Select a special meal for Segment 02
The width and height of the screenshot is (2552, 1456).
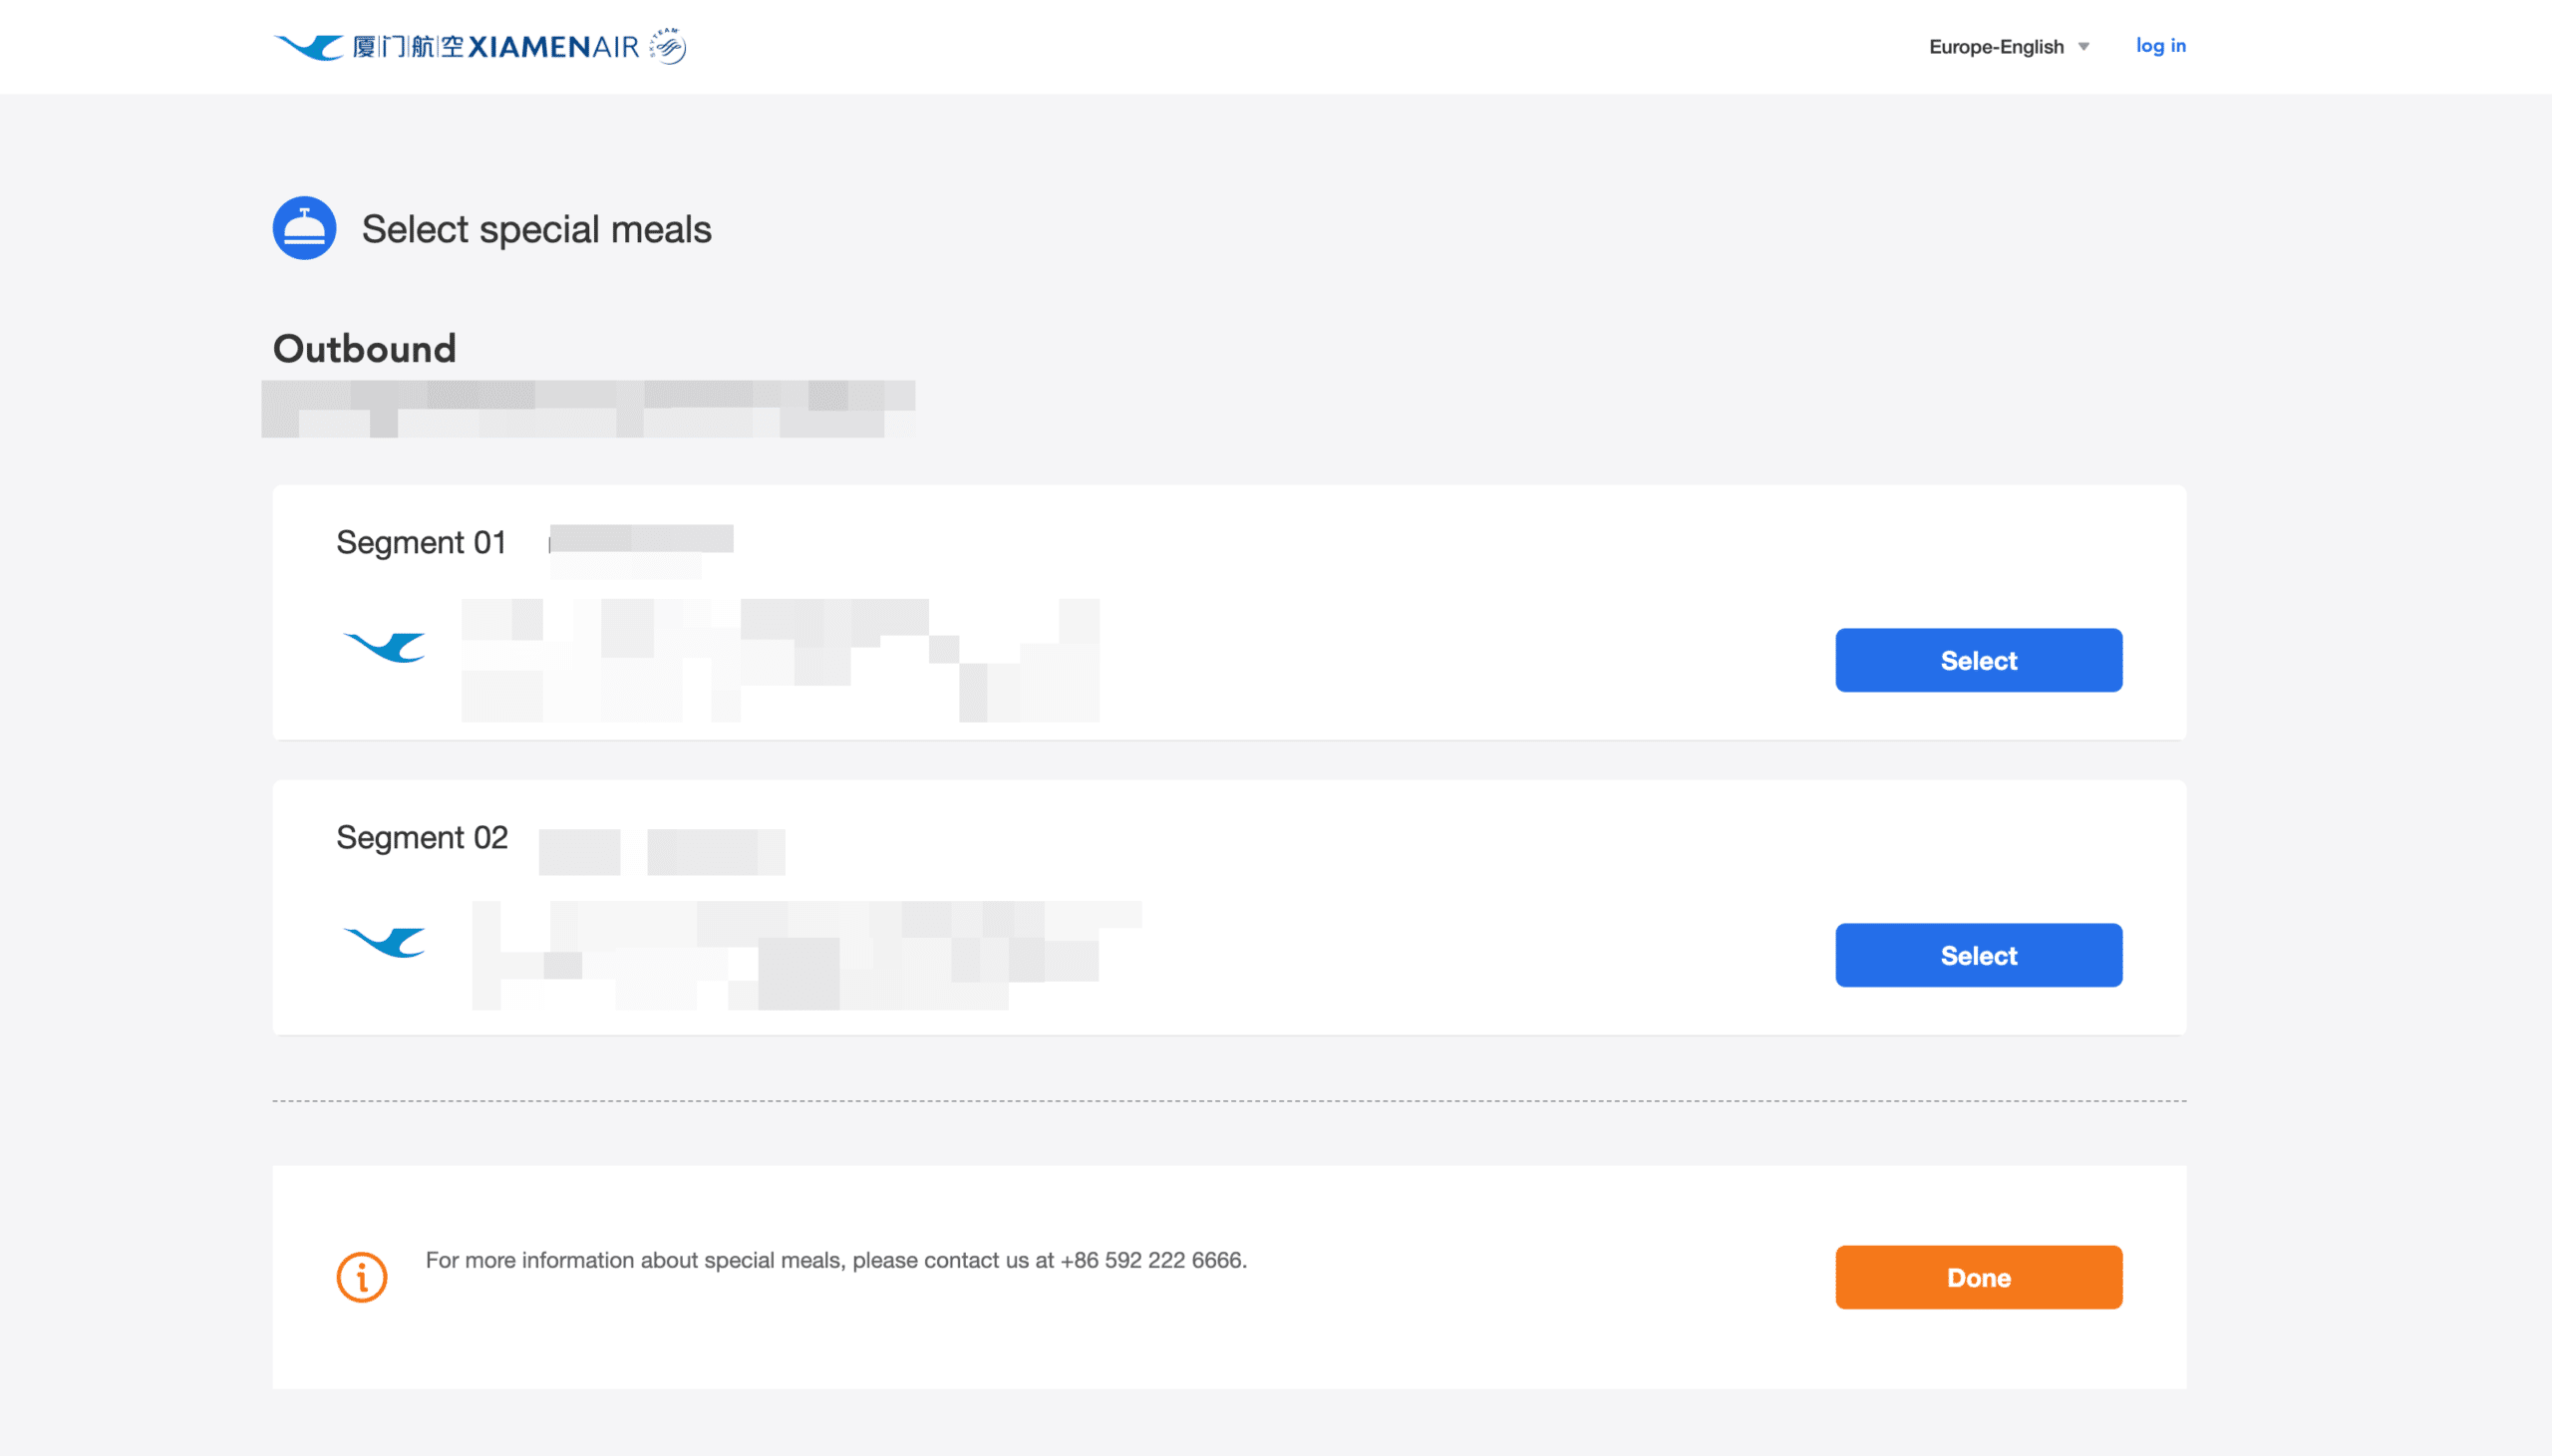[1978, 955]
